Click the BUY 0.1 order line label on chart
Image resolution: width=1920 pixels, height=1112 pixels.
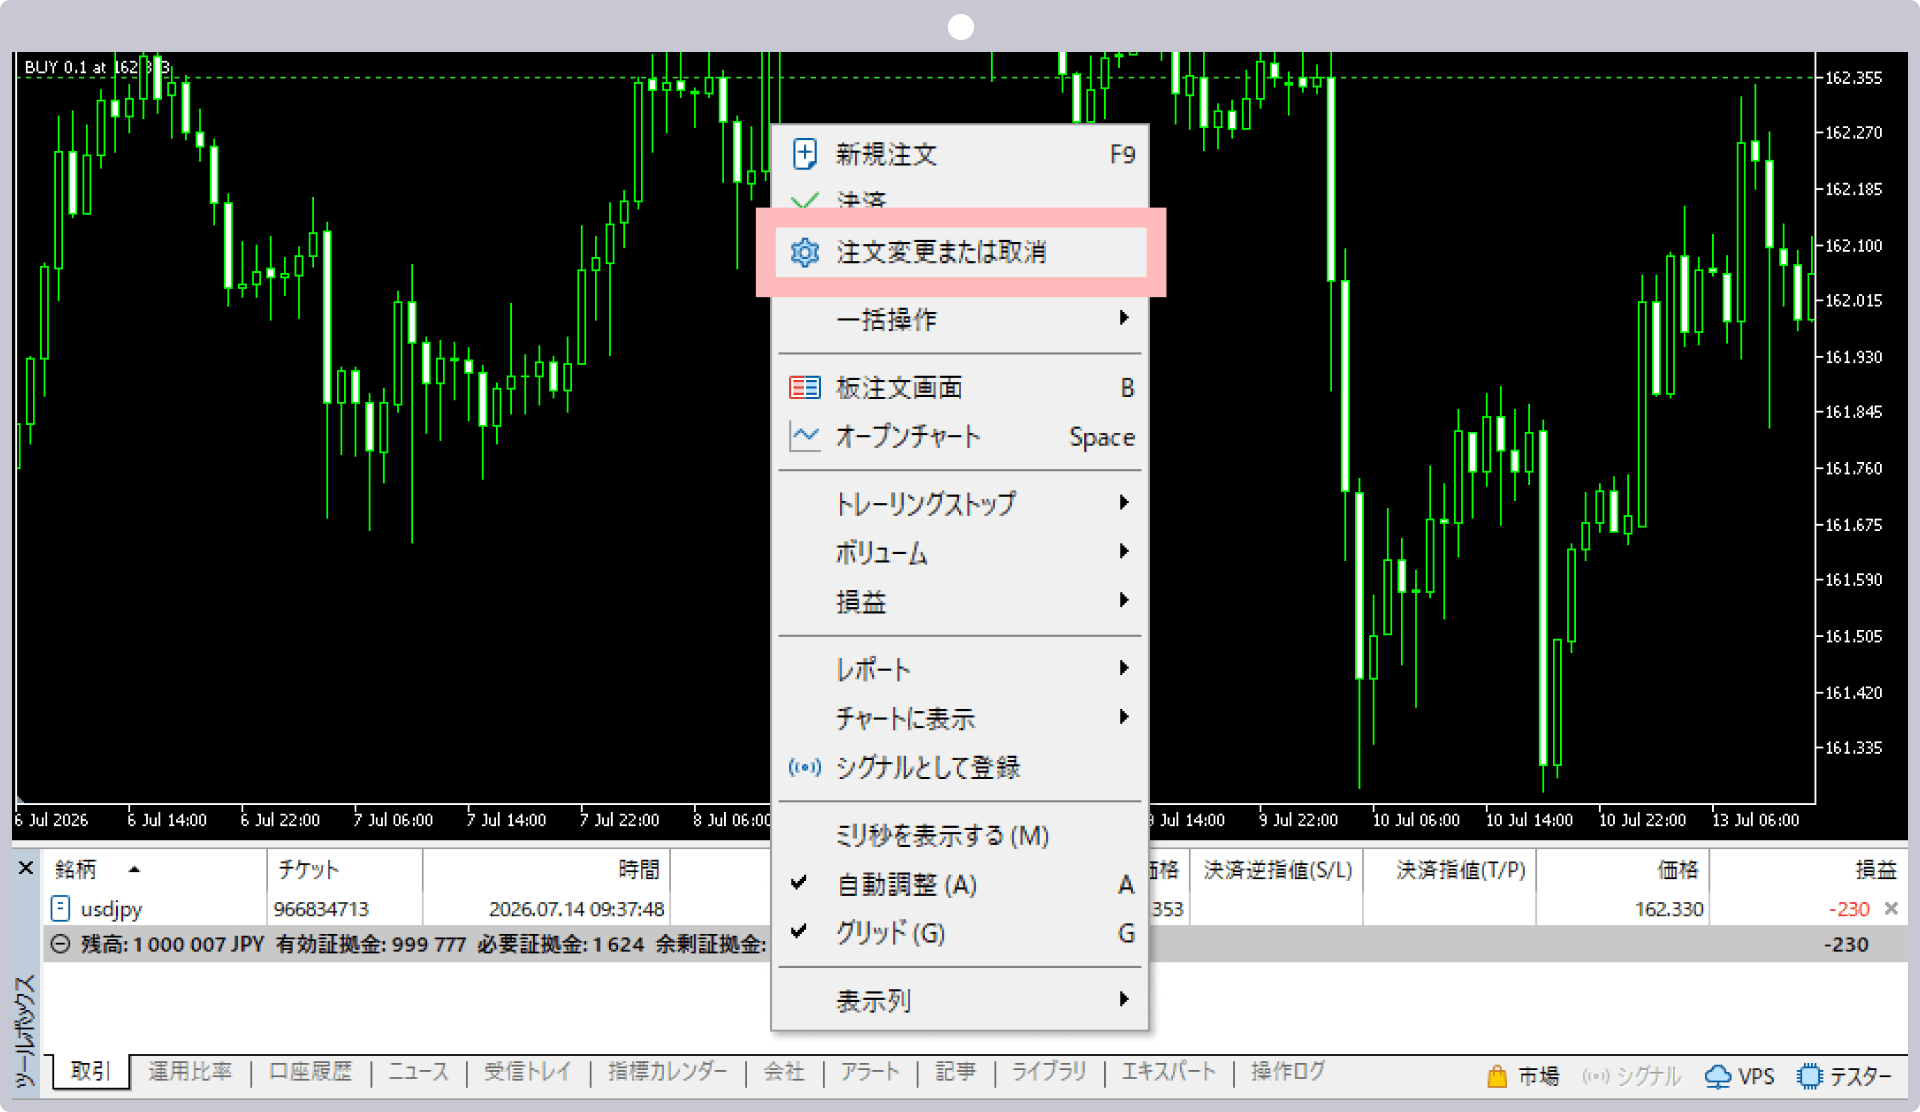click(x=96, y=67)
